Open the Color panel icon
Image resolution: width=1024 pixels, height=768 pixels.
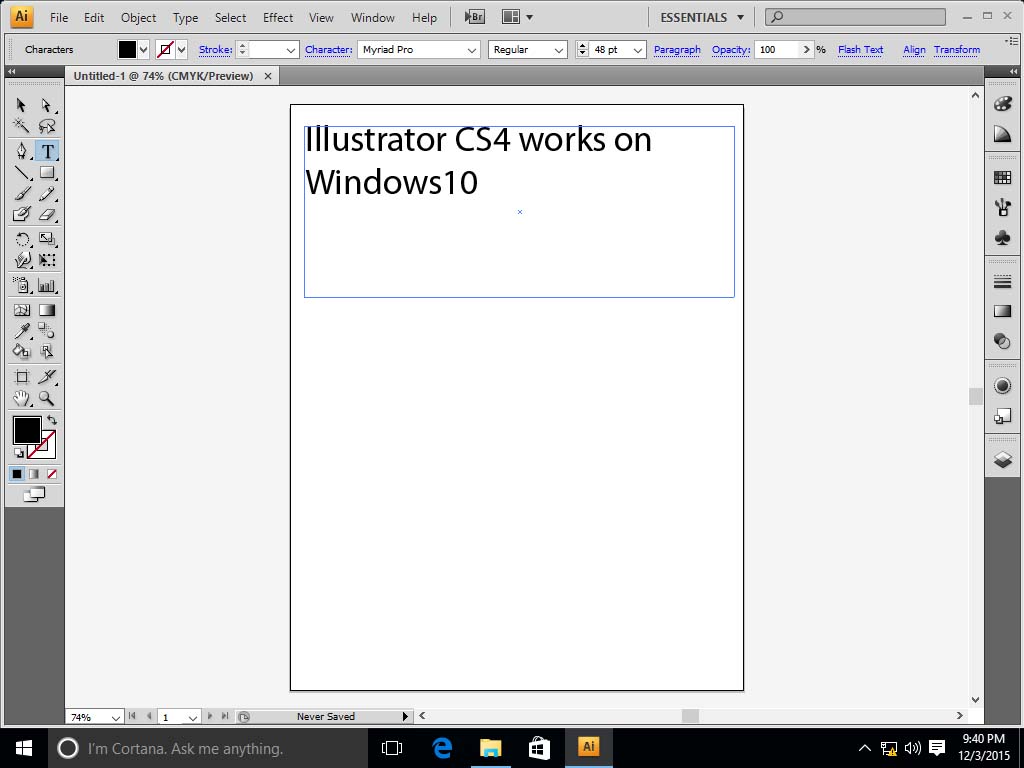tap(1002, 104)
